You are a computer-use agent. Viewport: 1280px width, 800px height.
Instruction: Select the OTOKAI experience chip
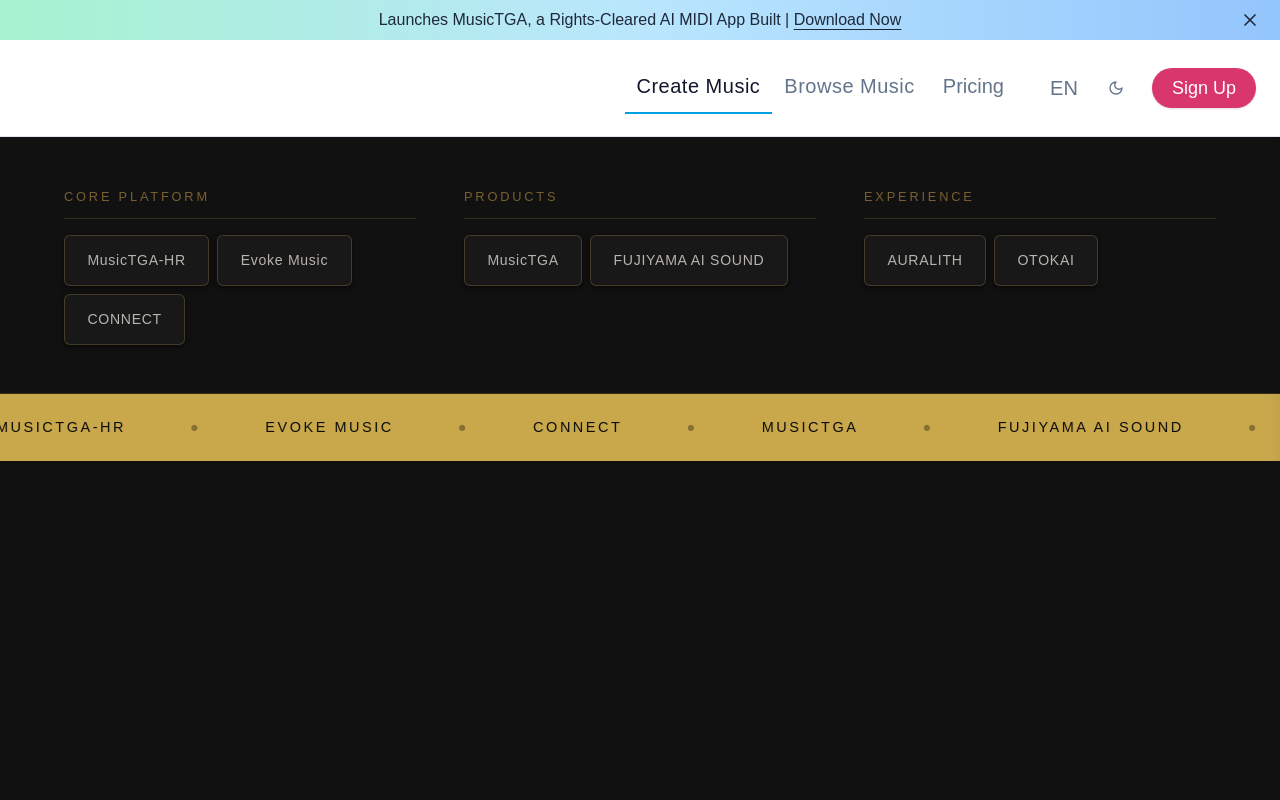click(1046, 260)
